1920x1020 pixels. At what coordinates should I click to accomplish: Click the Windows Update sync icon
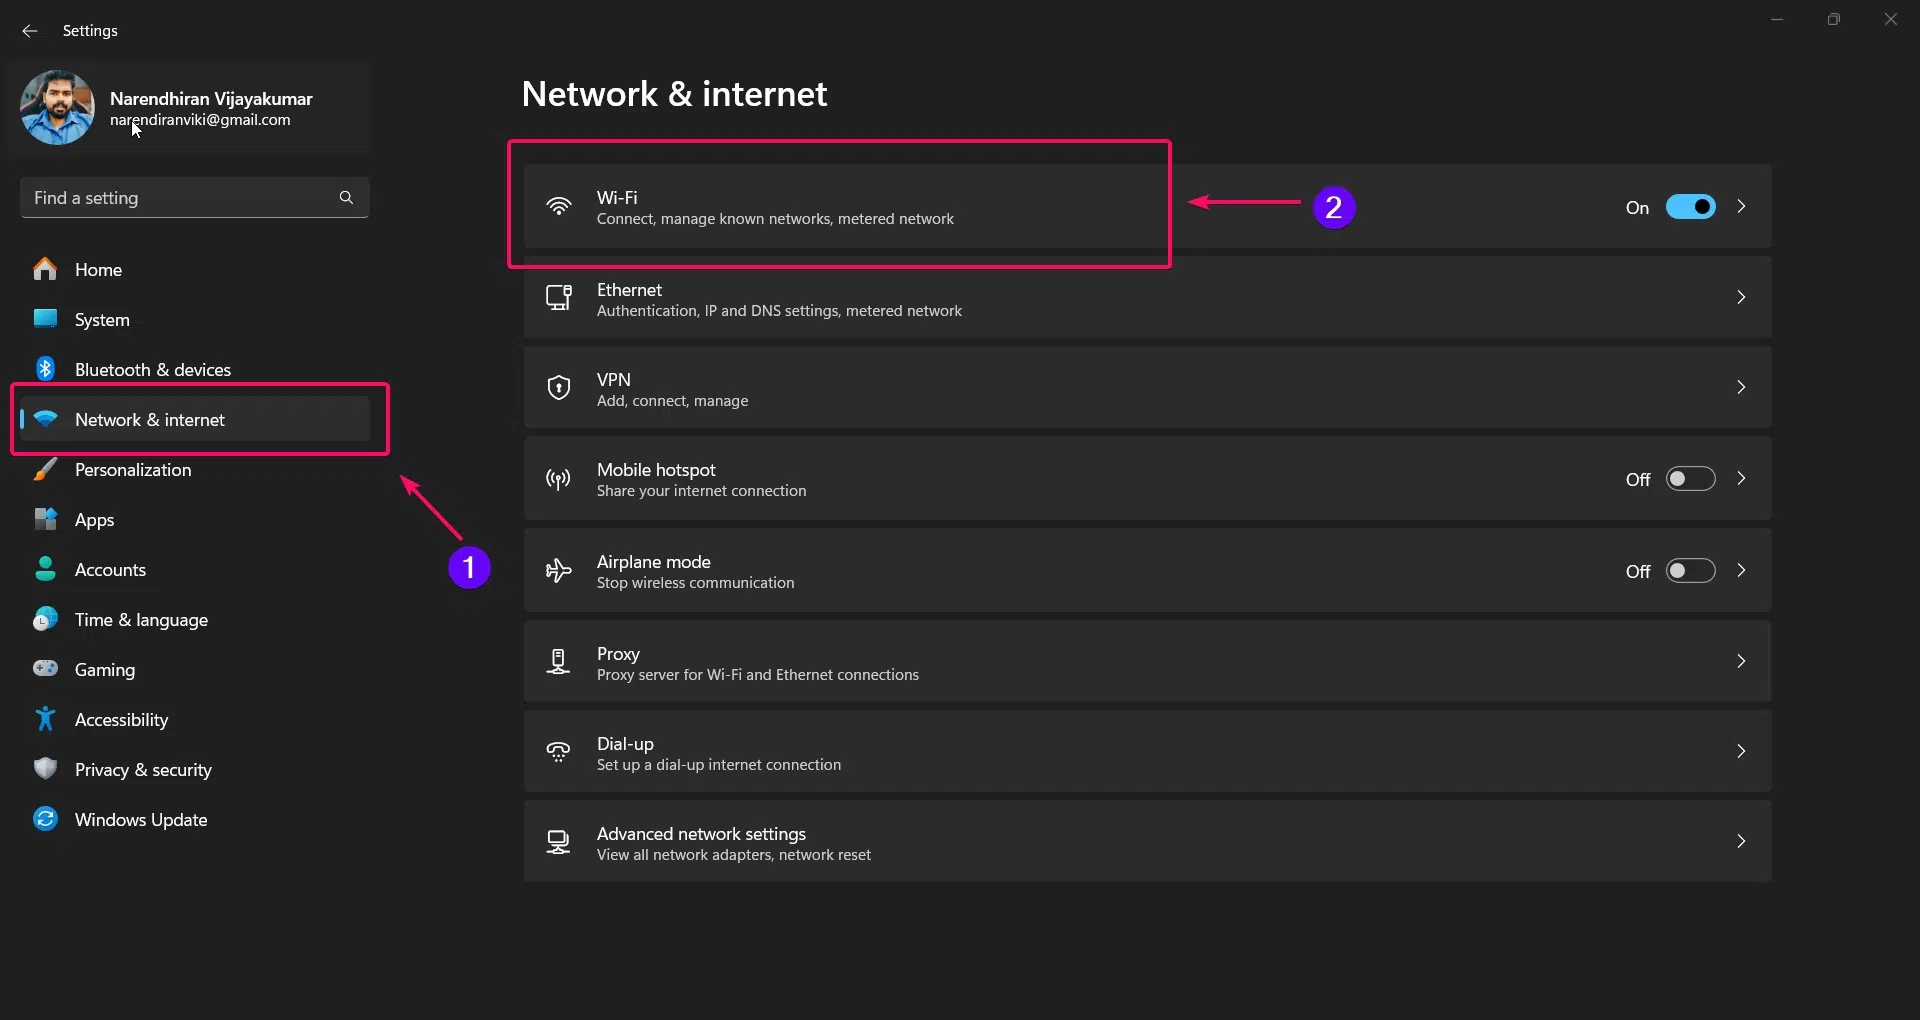(x=45, y=819)
